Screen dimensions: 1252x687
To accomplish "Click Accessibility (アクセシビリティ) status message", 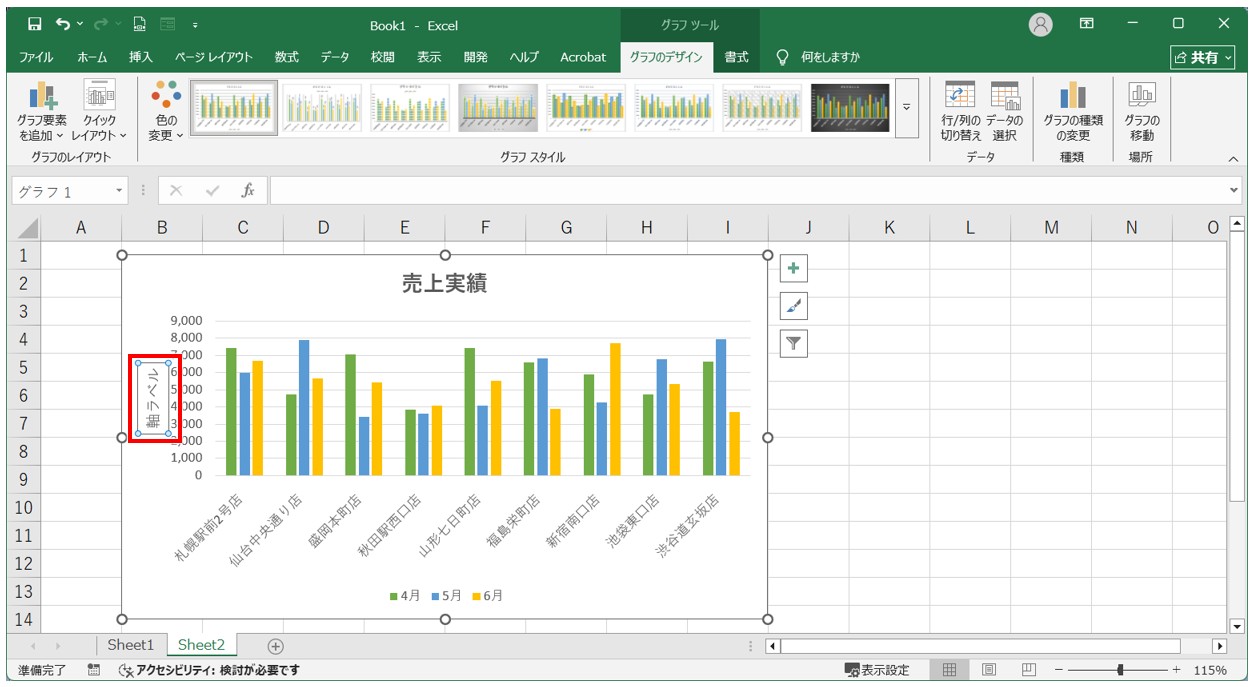I will click(x=209, y=670).
